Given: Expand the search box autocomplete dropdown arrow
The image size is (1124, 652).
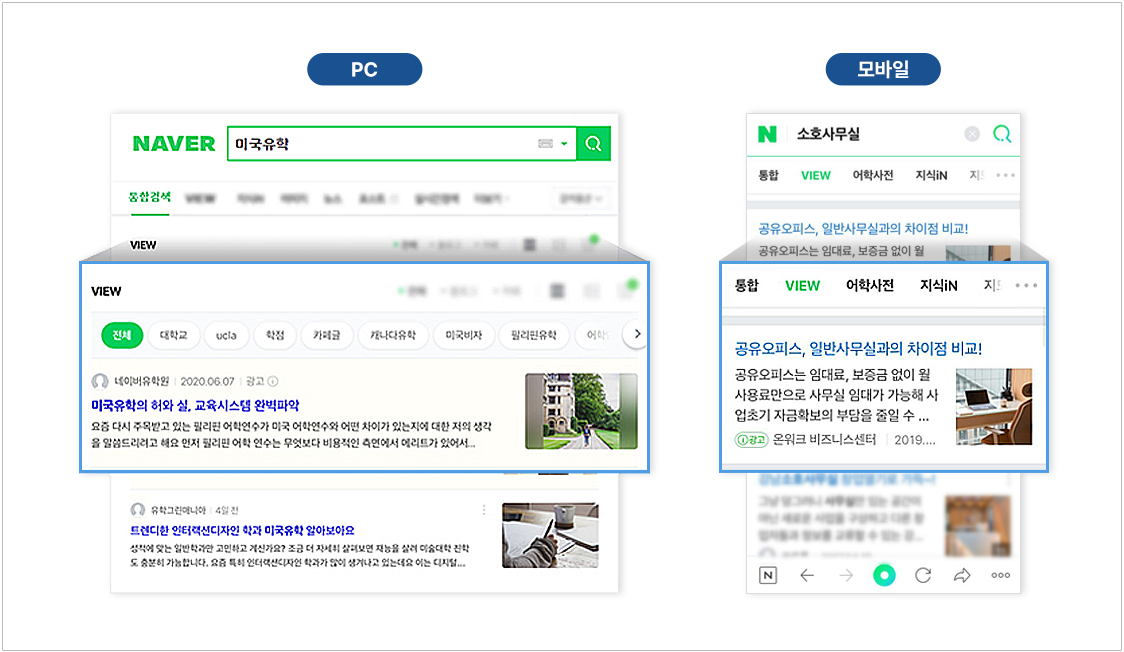Looking at the screenshot, I should click(x=564, y=144).
